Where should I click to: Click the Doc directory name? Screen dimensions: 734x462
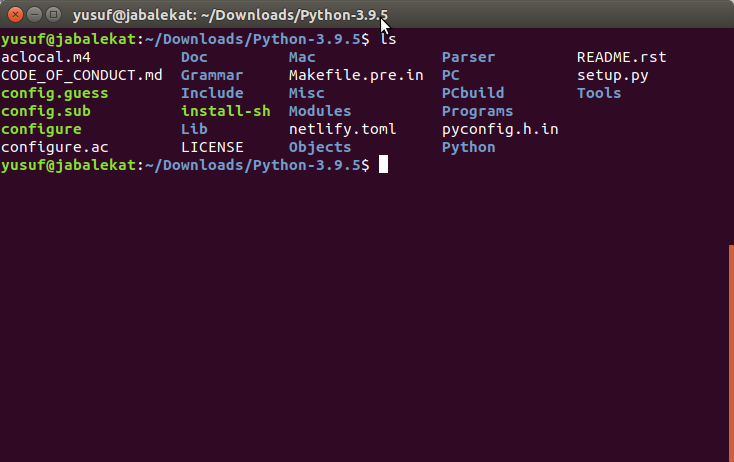[x=194, y=57]
